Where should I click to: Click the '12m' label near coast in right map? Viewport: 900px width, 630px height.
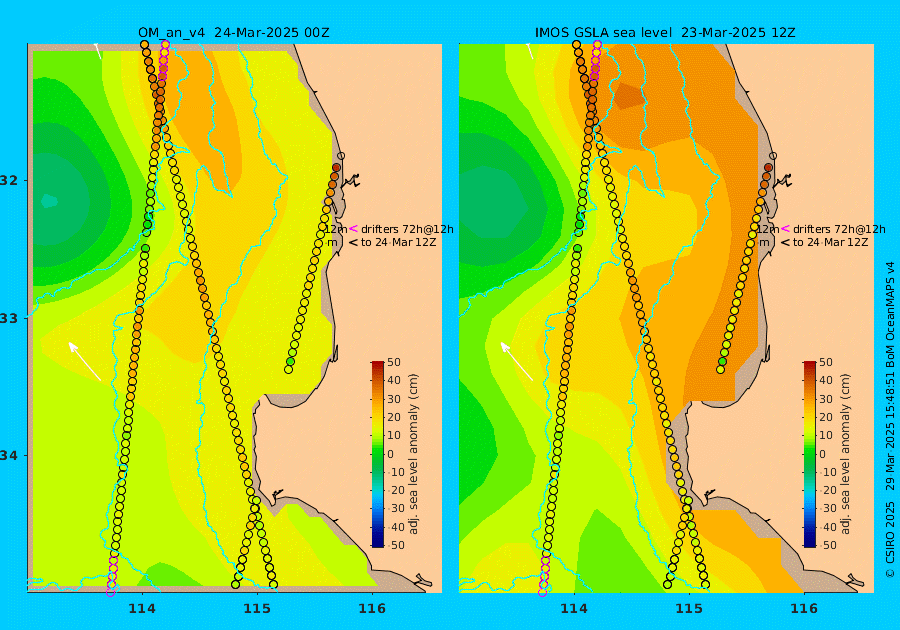[x=769, y=229]
